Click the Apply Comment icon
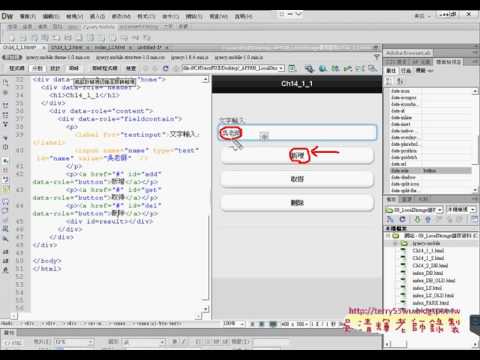The width and height of the screenshot is (480, 360). click(5, 202)
